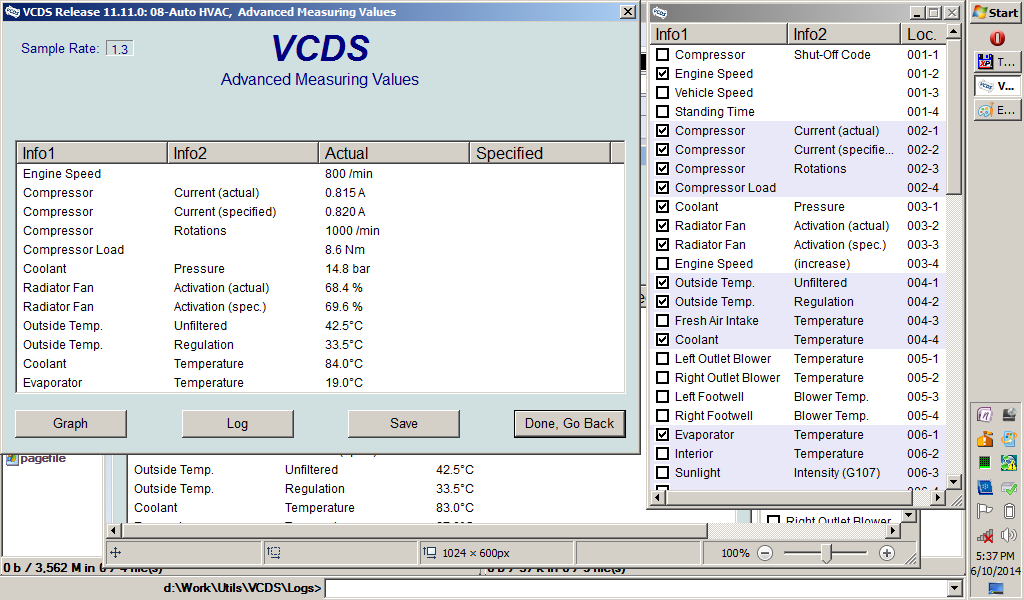Uncheck the Evaporator Temperature checkbox

[x=662, y=434]
